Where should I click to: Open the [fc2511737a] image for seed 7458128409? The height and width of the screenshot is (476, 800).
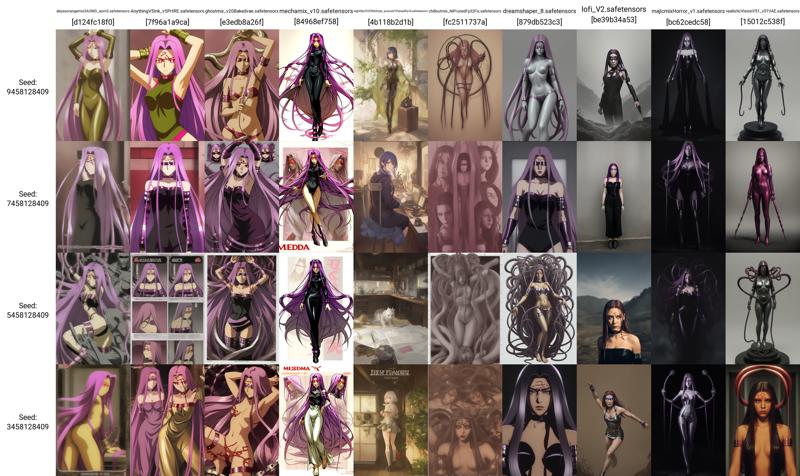(x=465, y=197)
